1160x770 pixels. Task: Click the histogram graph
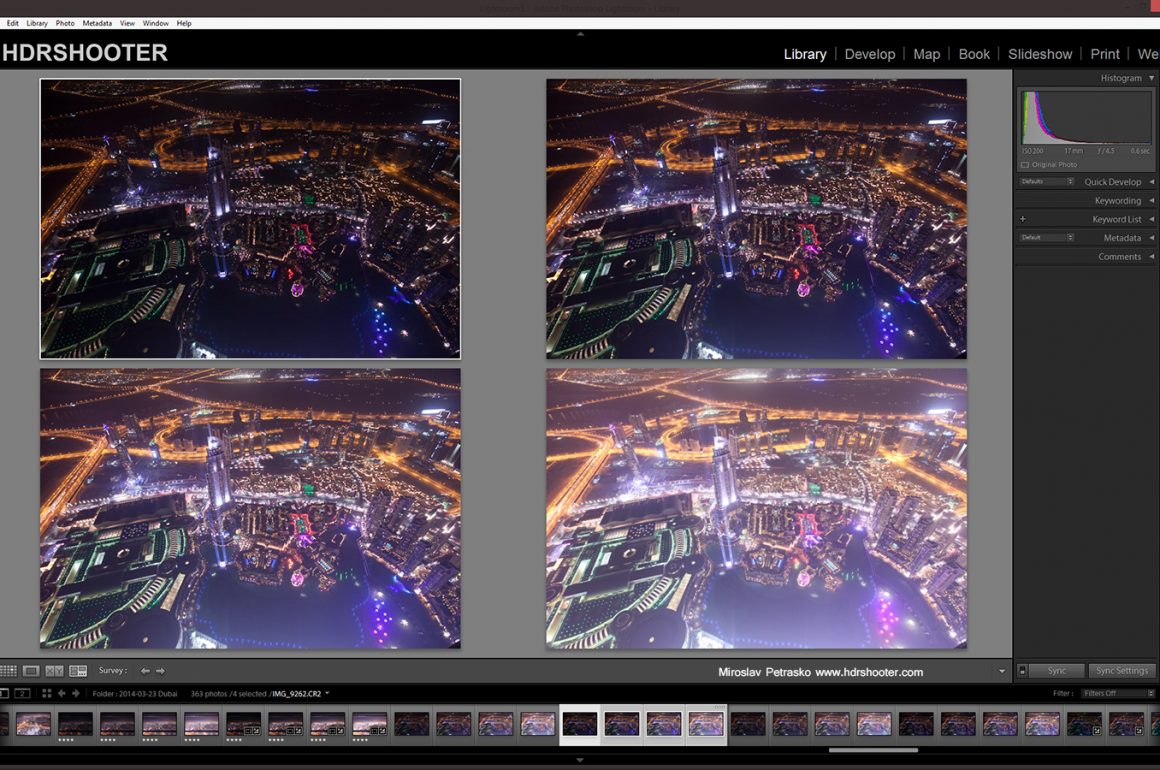(1086, 118)
